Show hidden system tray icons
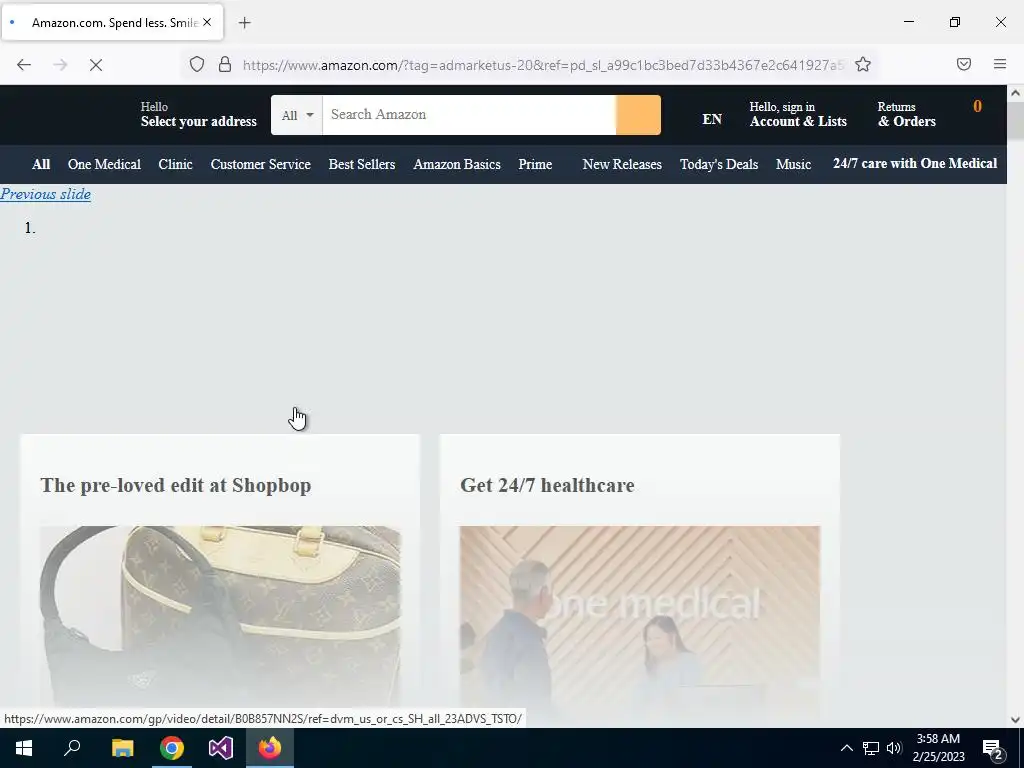Image resolution: width=1024 pixels, height=768 pixels. (846, 748)
